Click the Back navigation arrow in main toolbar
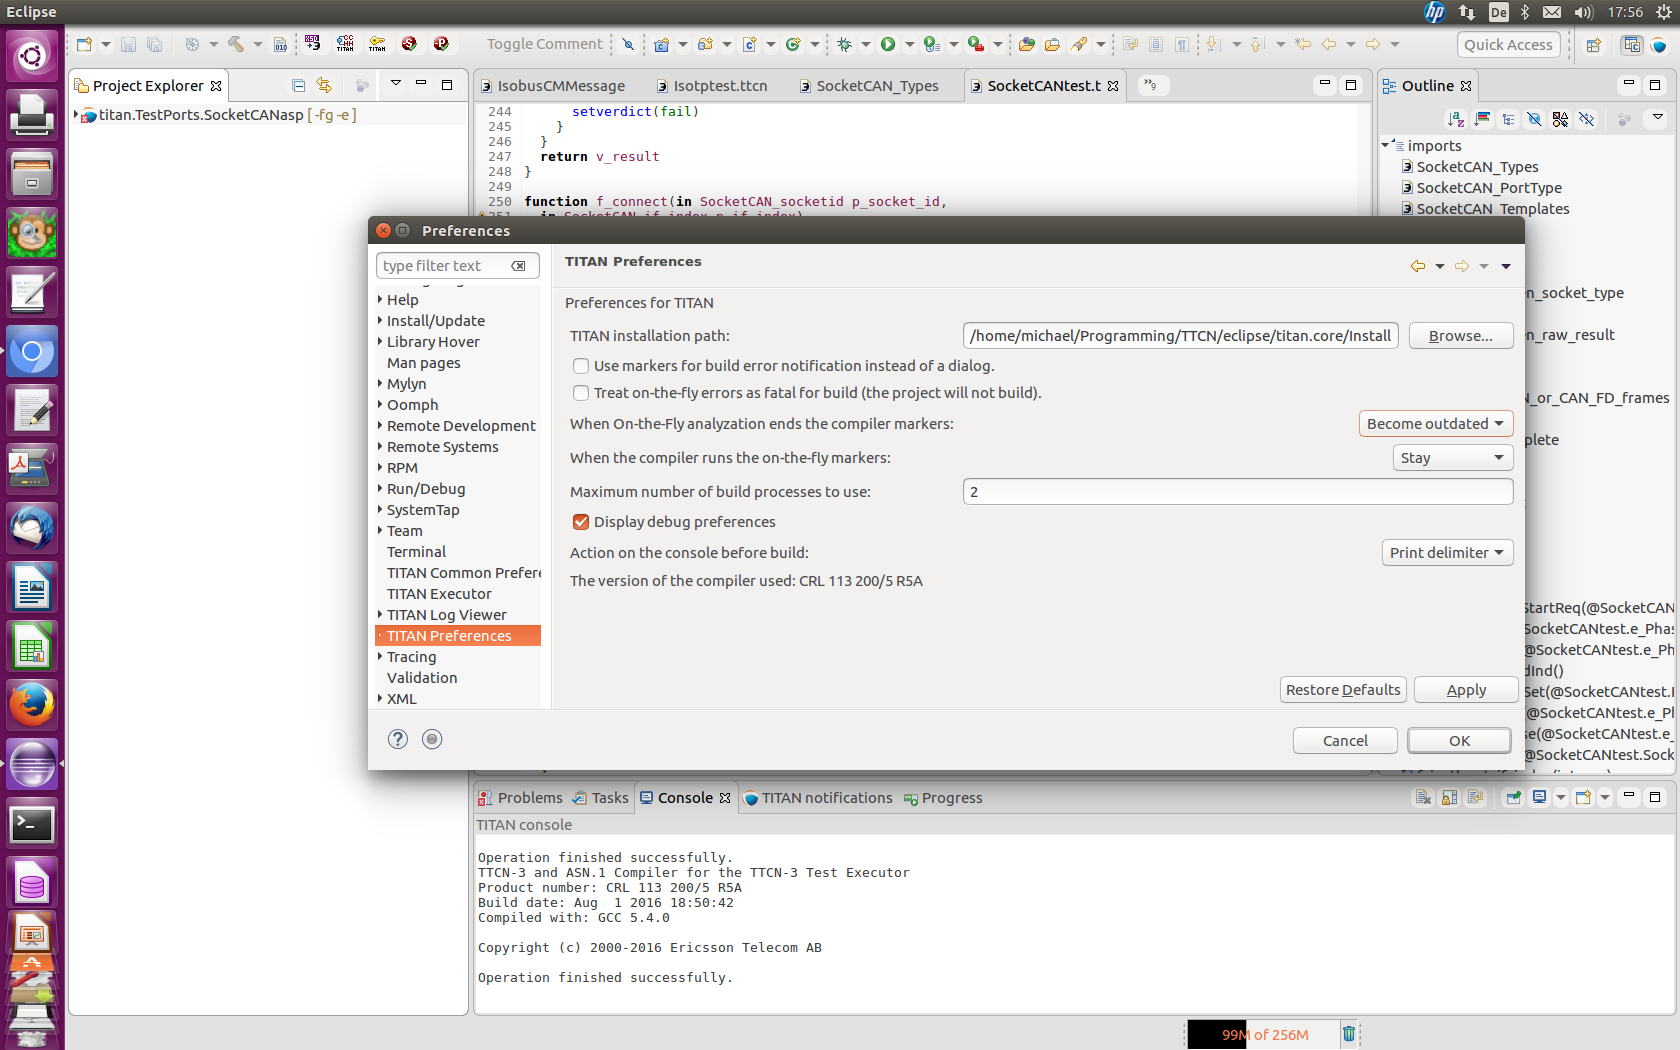This screenshot has height=1050, width=1680. point(1329,44)
